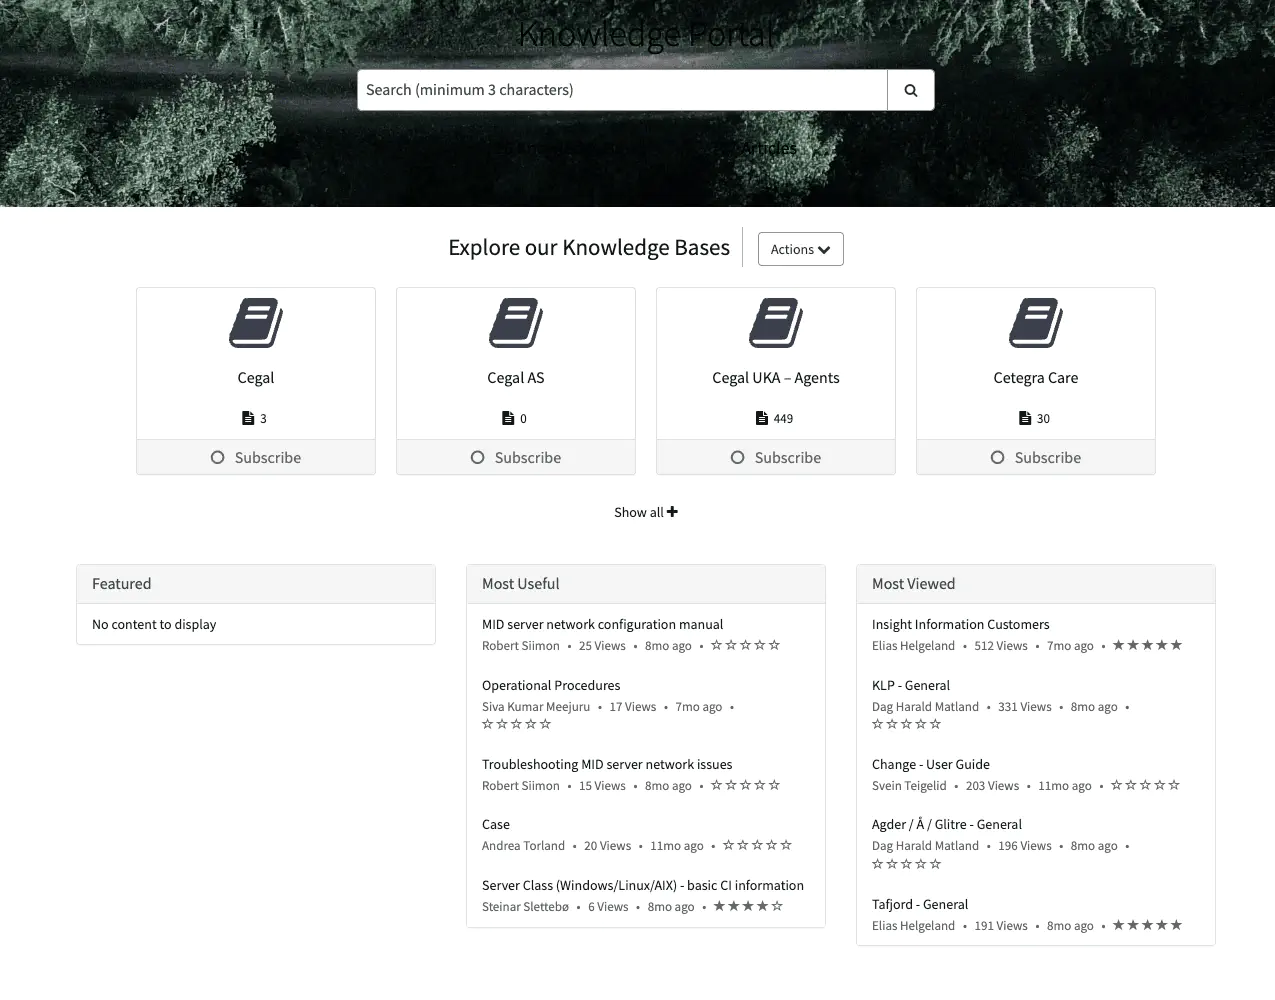Click the Cegal UKA – Agents book icon
This screenshot has height=1000, width=1275.
(776, 323)
